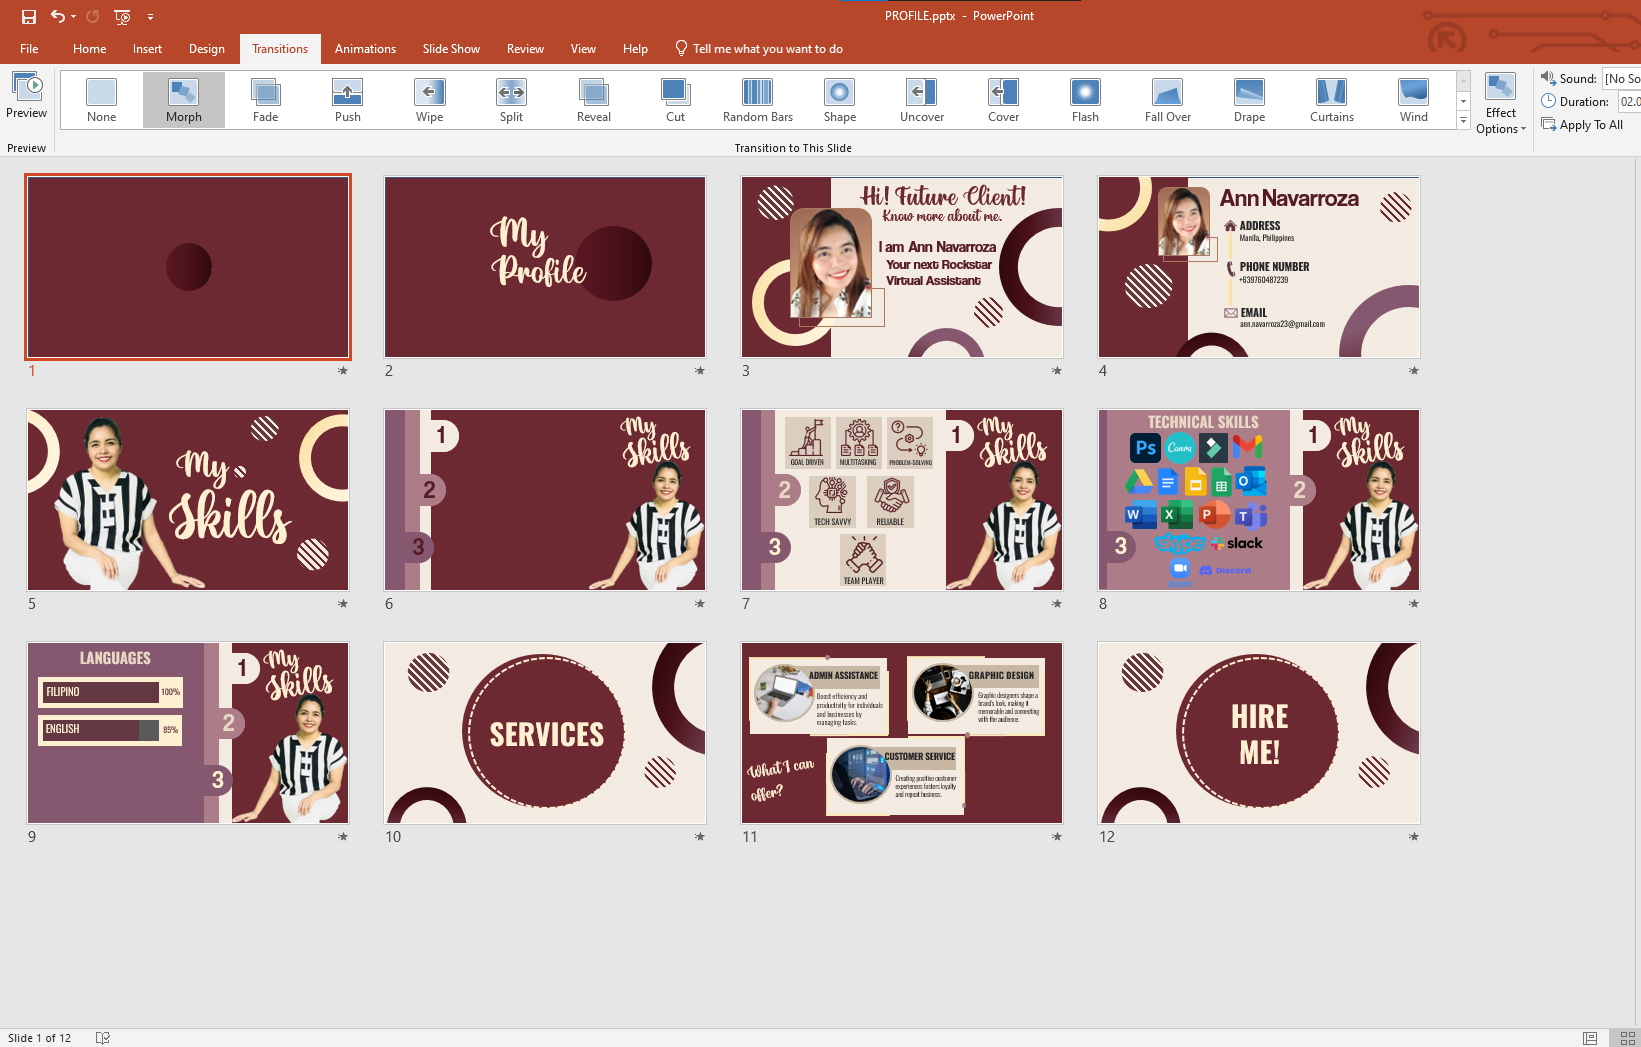Apply the Wind transition
The height and width of the screenshot is (1047, 1641).
tap(1414, 101)
